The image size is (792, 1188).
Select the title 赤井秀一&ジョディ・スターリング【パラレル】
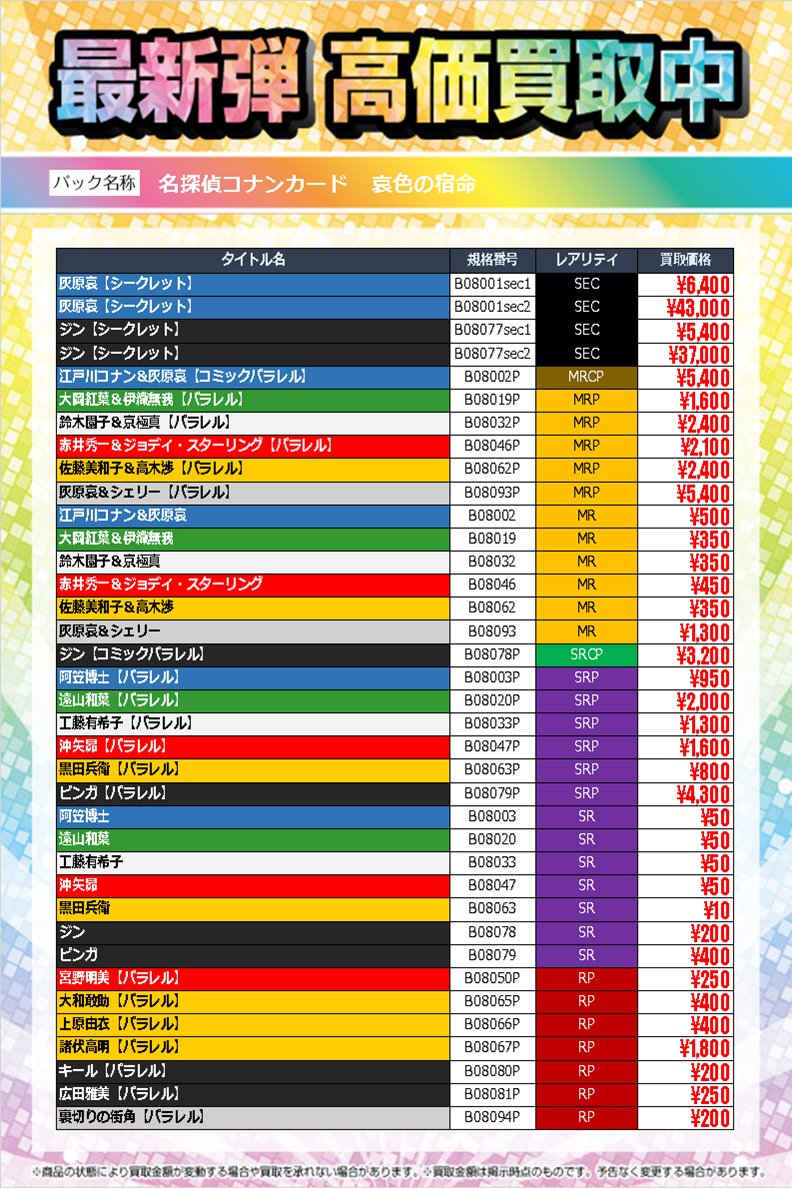pos(196,446)
